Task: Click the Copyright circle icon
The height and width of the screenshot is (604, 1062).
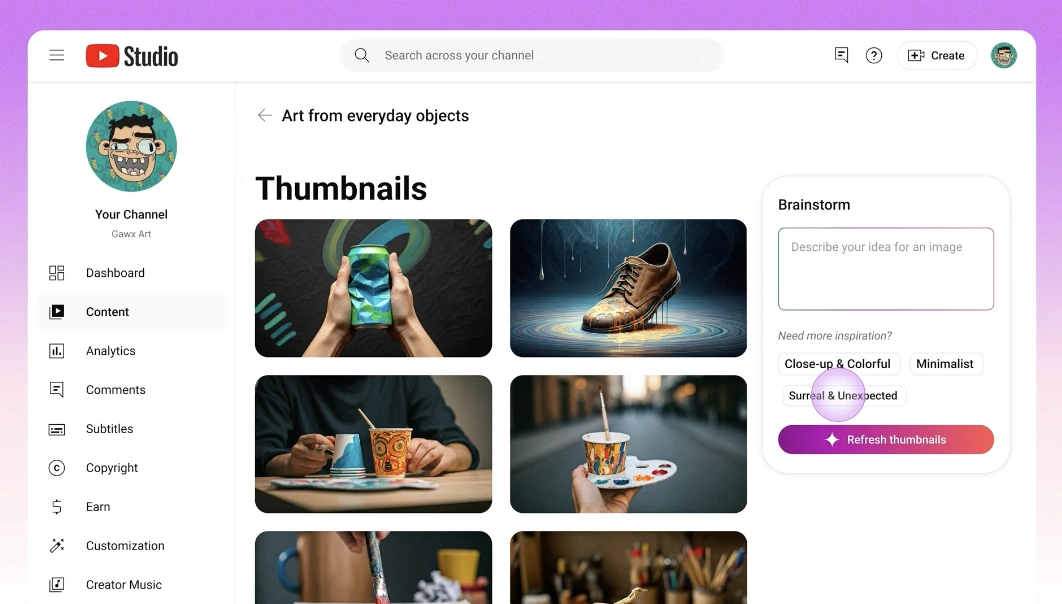Action: tap(57, 468)
